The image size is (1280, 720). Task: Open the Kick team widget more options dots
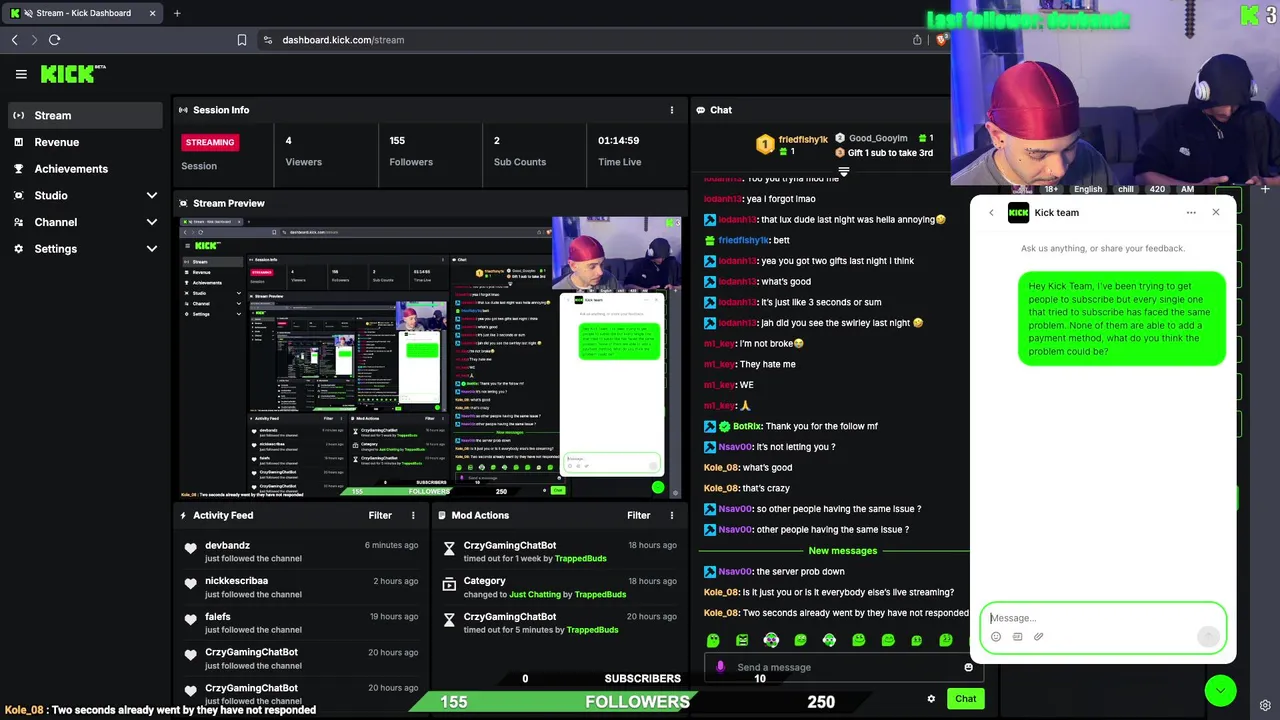(x=1191, y=212)
